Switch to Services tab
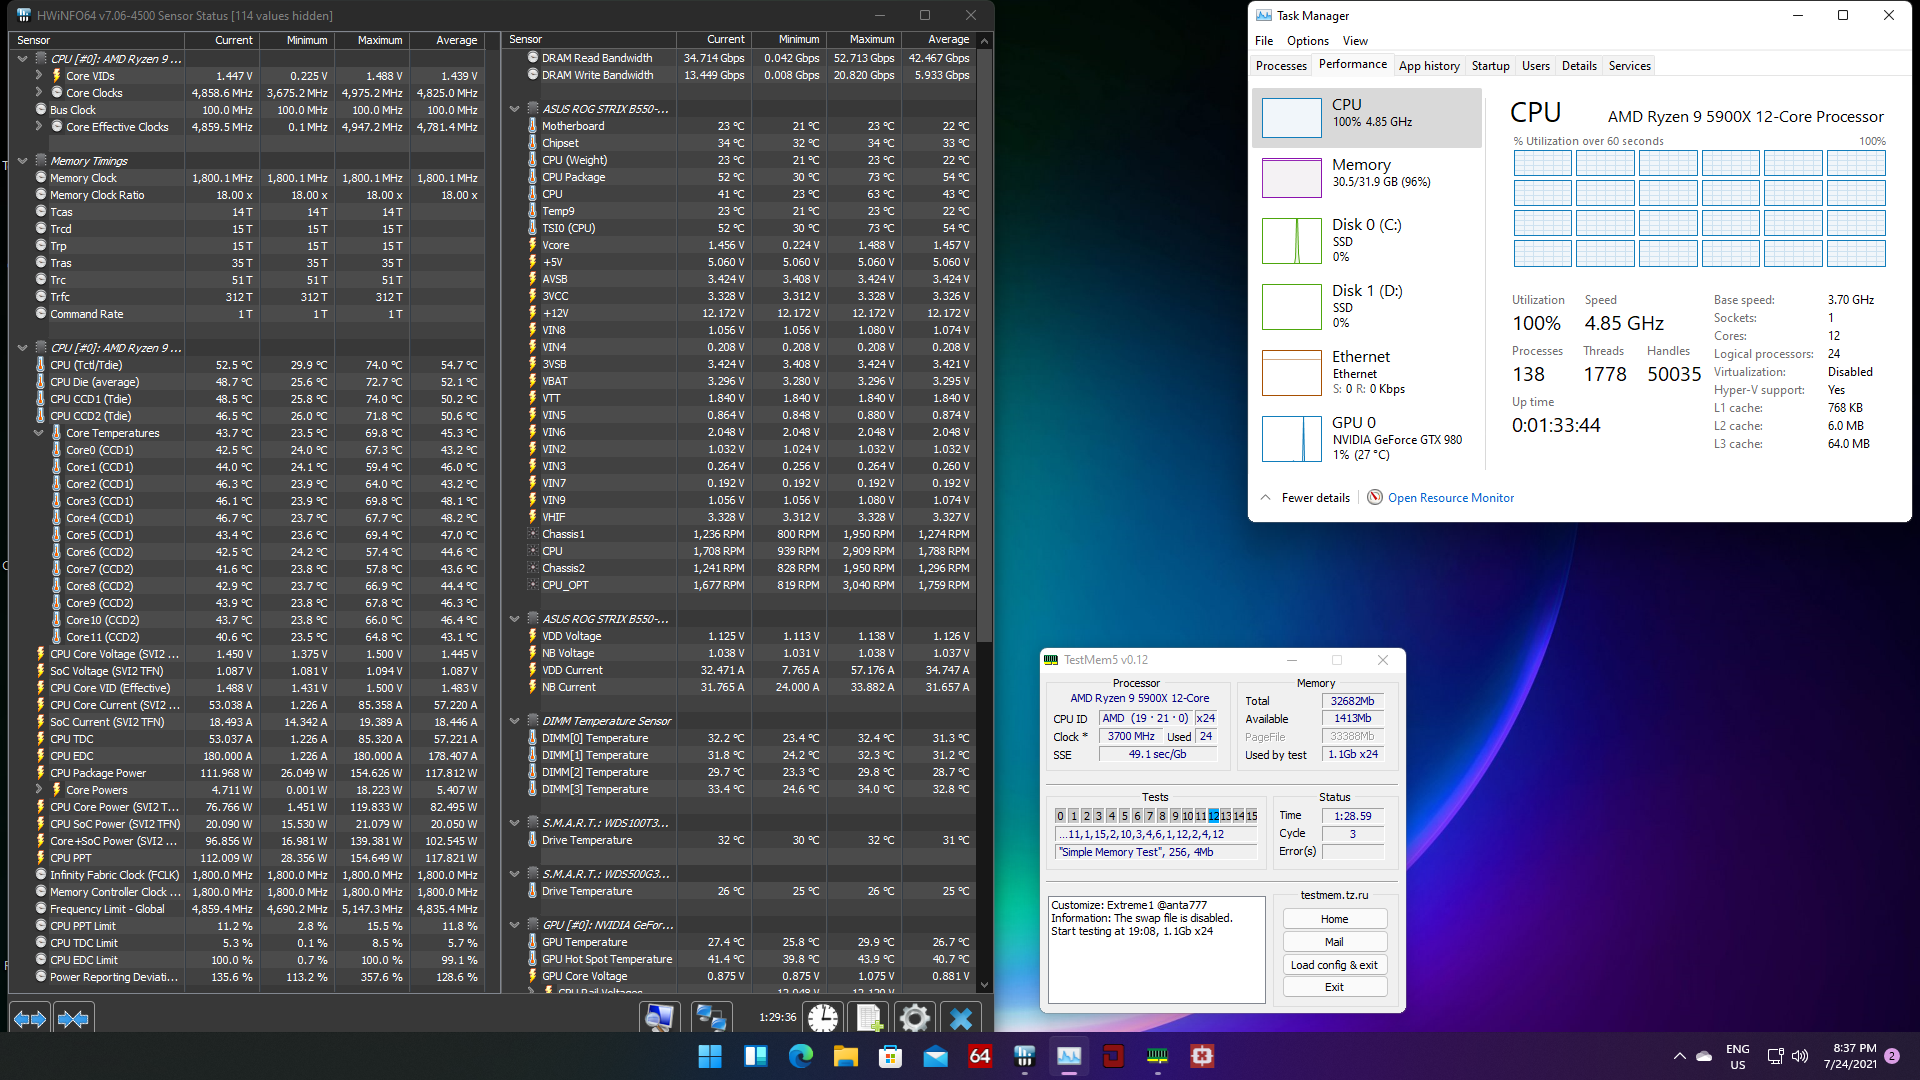Screen dimensions: 1920x1080 tap(1629, 66)
